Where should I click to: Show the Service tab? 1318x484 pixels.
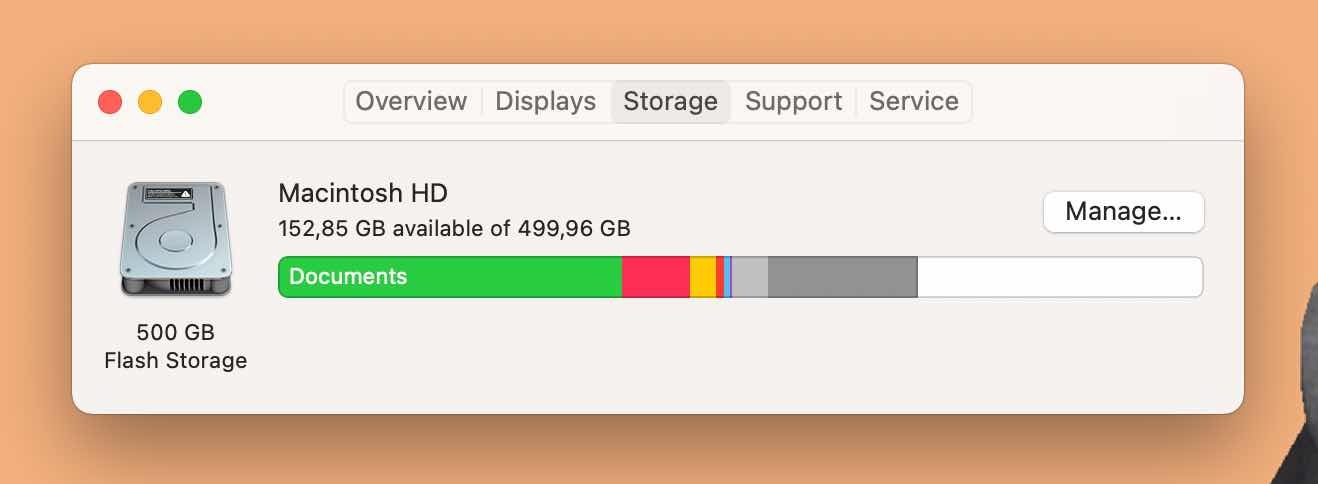pyautogui.click(x=913, y=102)
